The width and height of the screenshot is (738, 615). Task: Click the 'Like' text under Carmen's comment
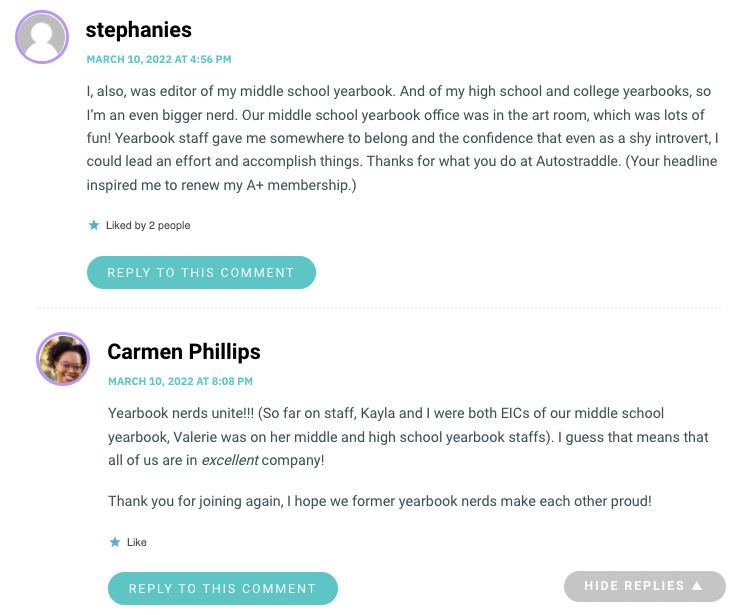click(136, 542)
